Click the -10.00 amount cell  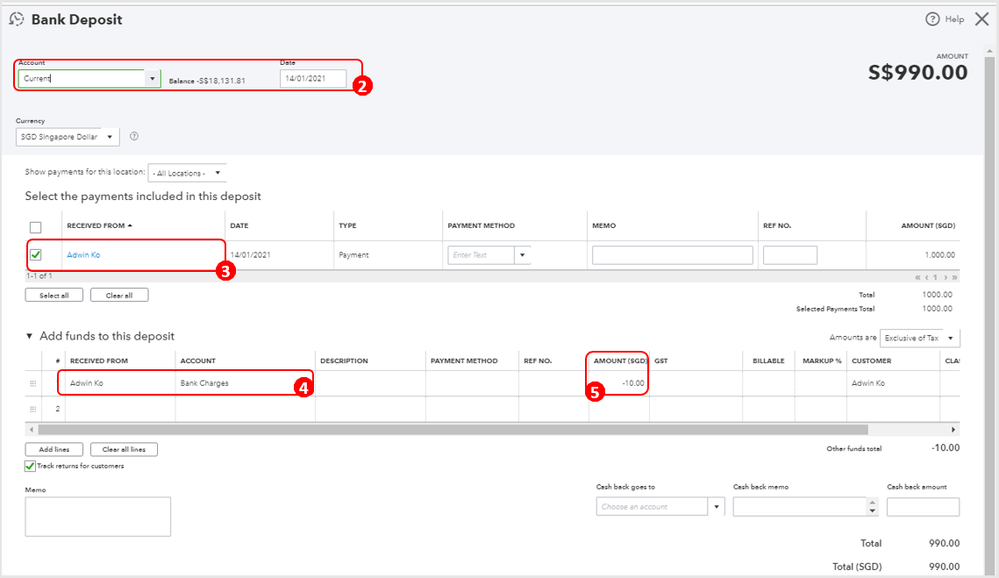(619, 384)
